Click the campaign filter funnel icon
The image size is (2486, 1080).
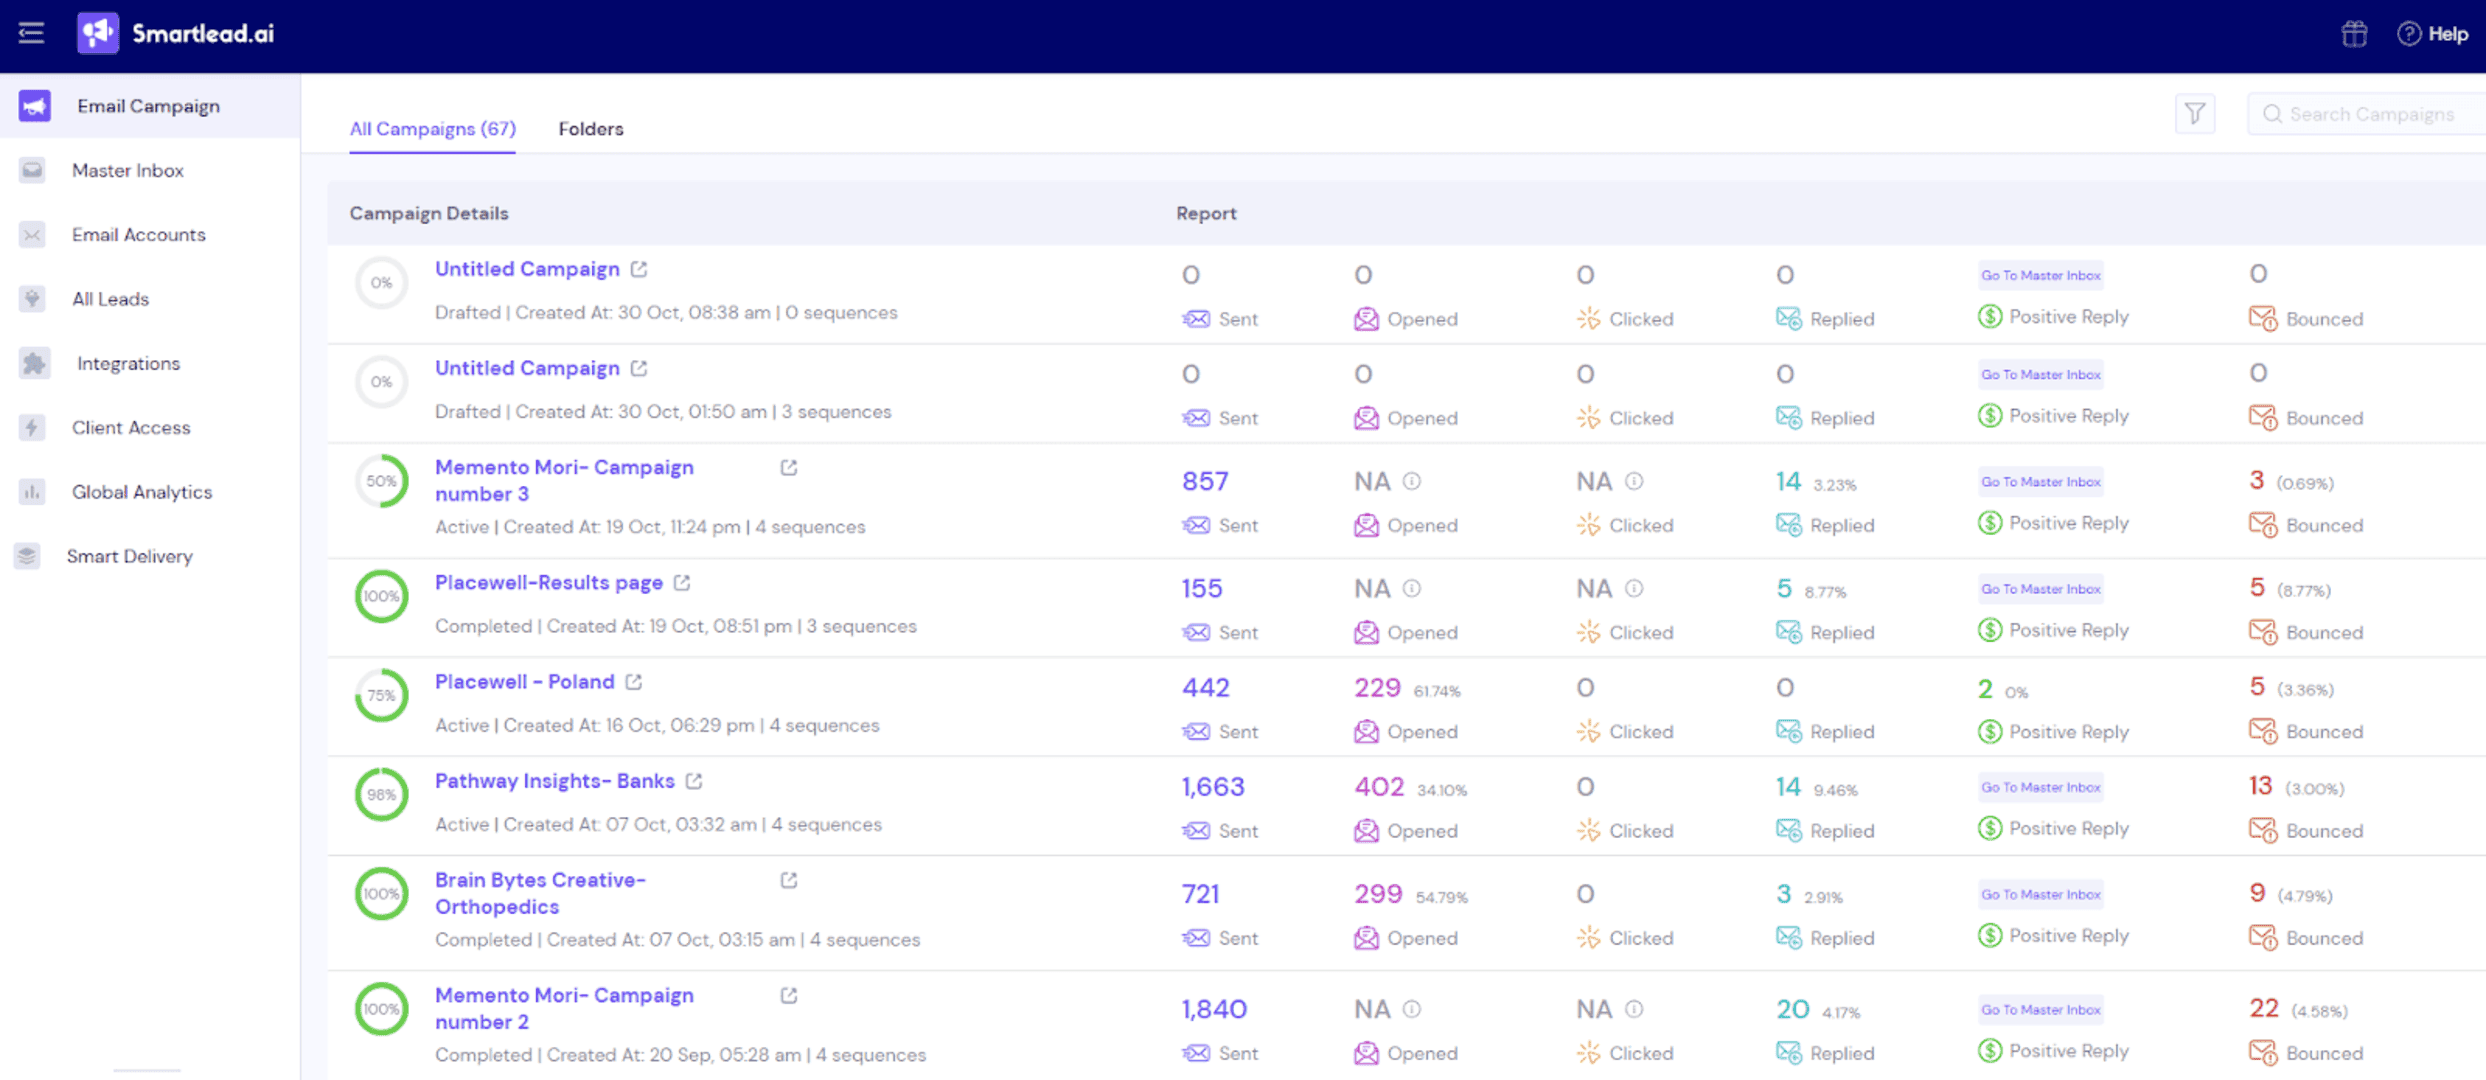pyautogui.click(x=2195, y=114)
